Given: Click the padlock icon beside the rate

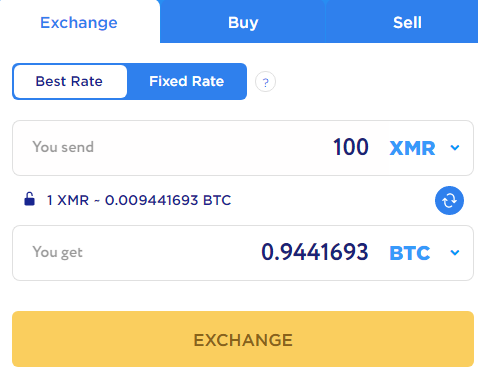Looking at the screenshot, I should coord(29,199).
